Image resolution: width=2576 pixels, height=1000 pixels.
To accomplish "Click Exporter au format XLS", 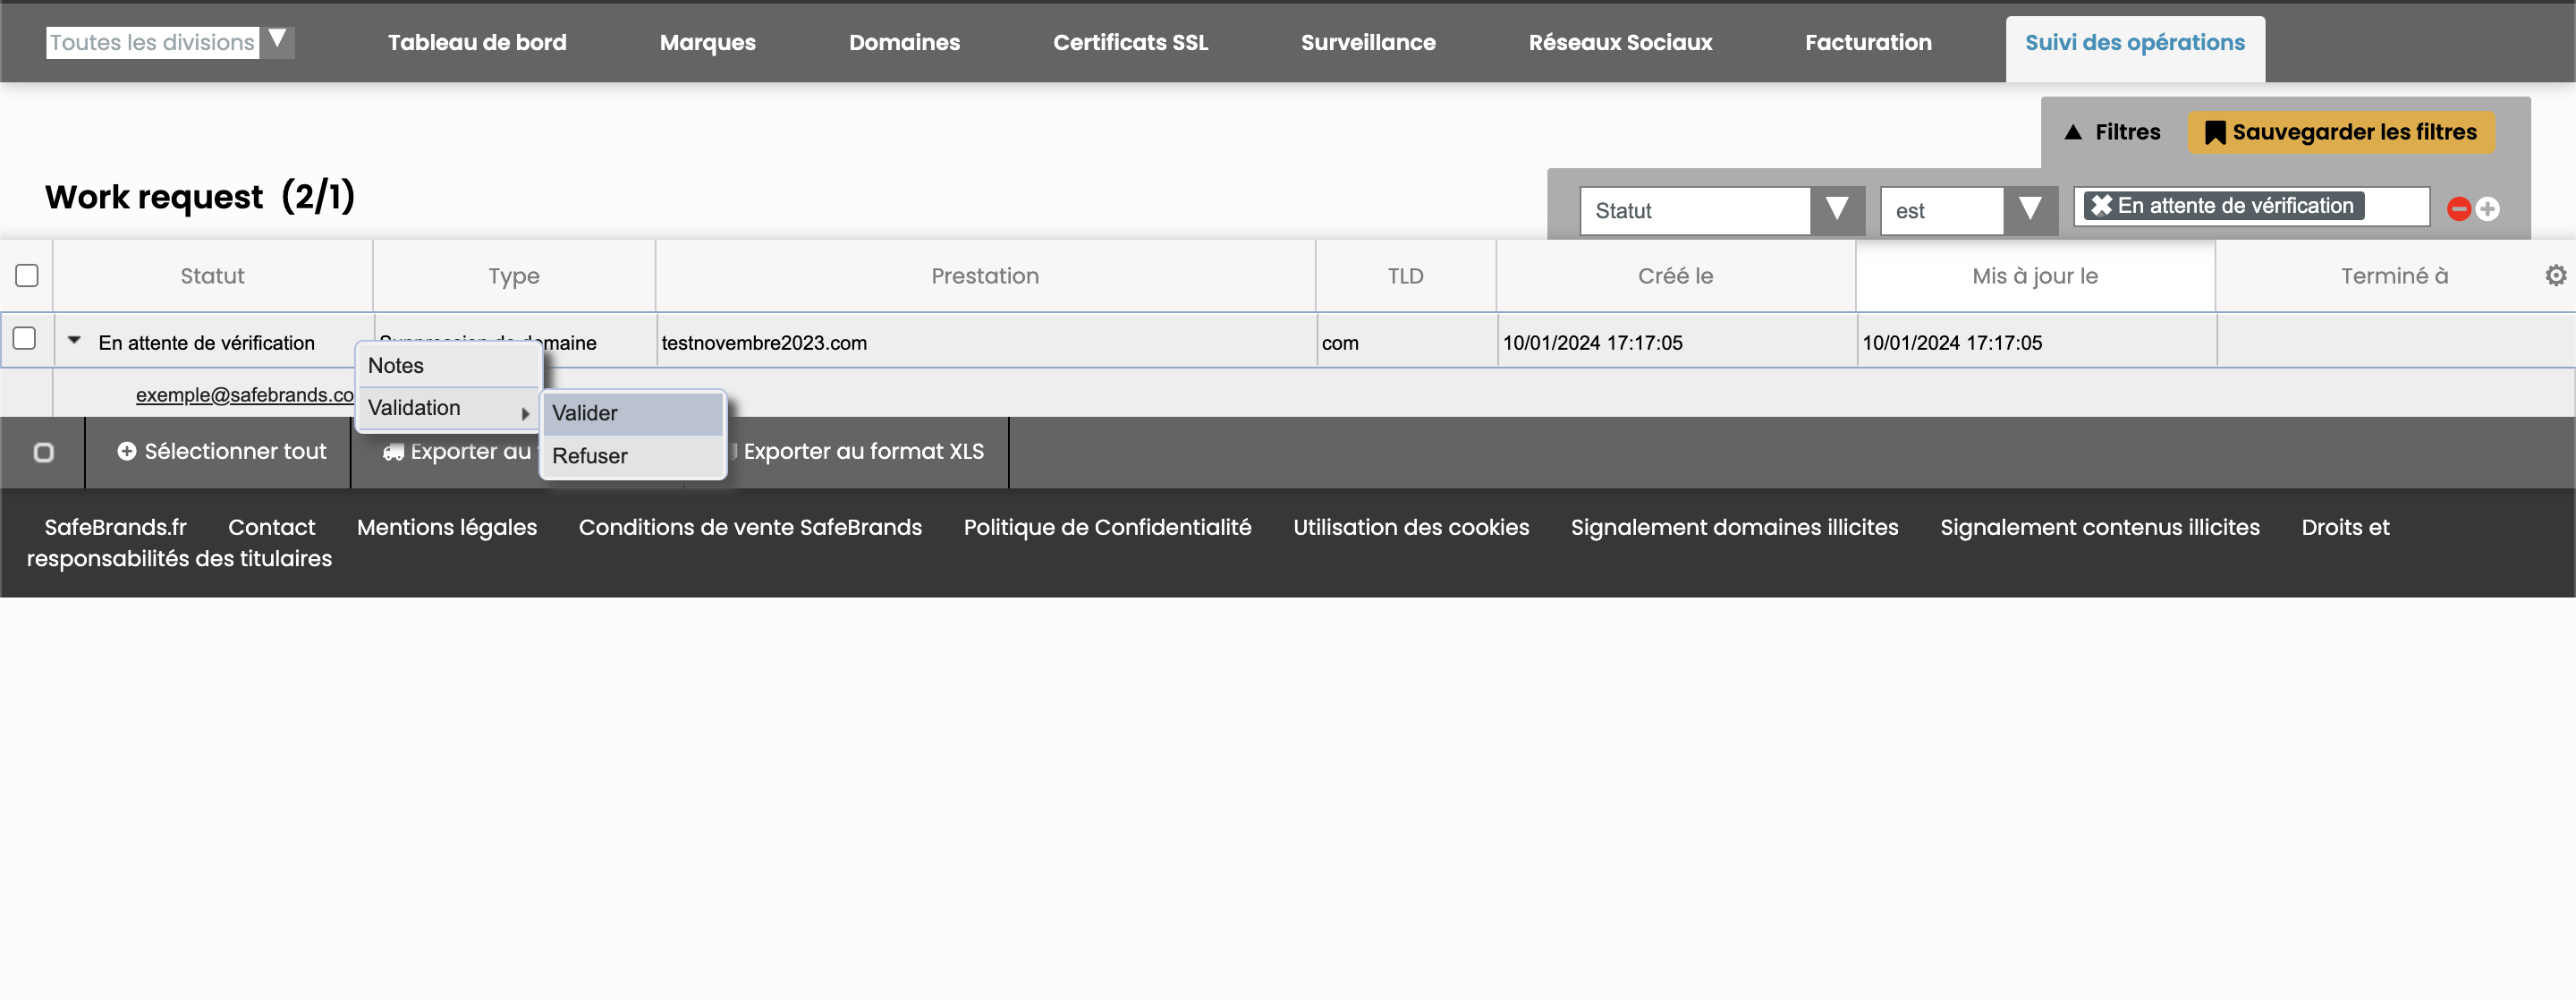I will tap(862, 452).
